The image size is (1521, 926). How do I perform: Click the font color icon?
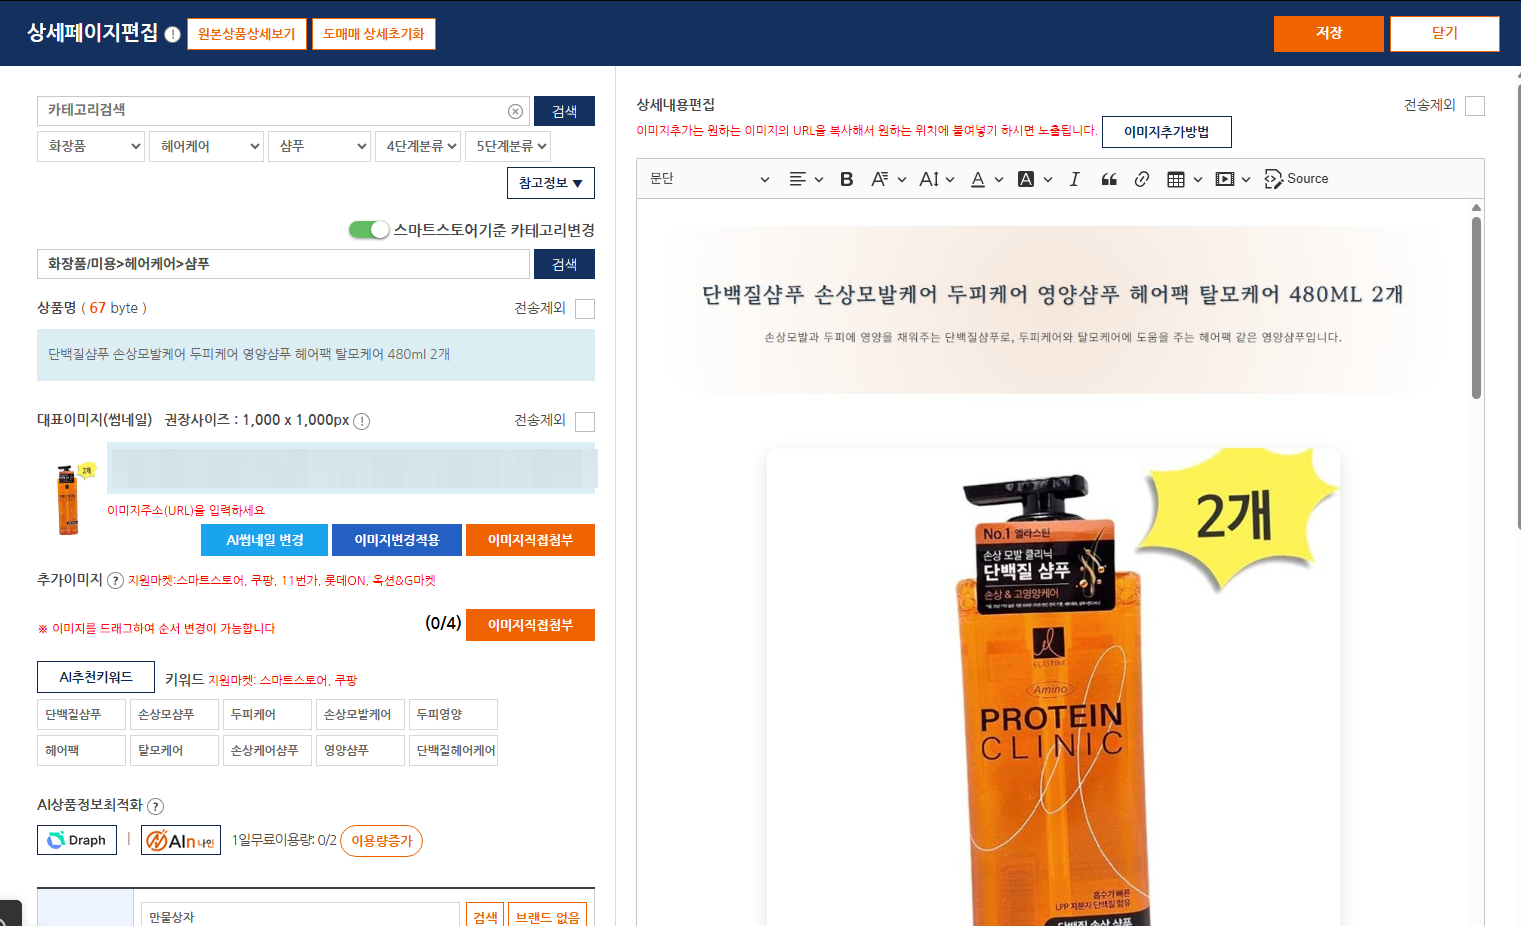click(978, 179)
